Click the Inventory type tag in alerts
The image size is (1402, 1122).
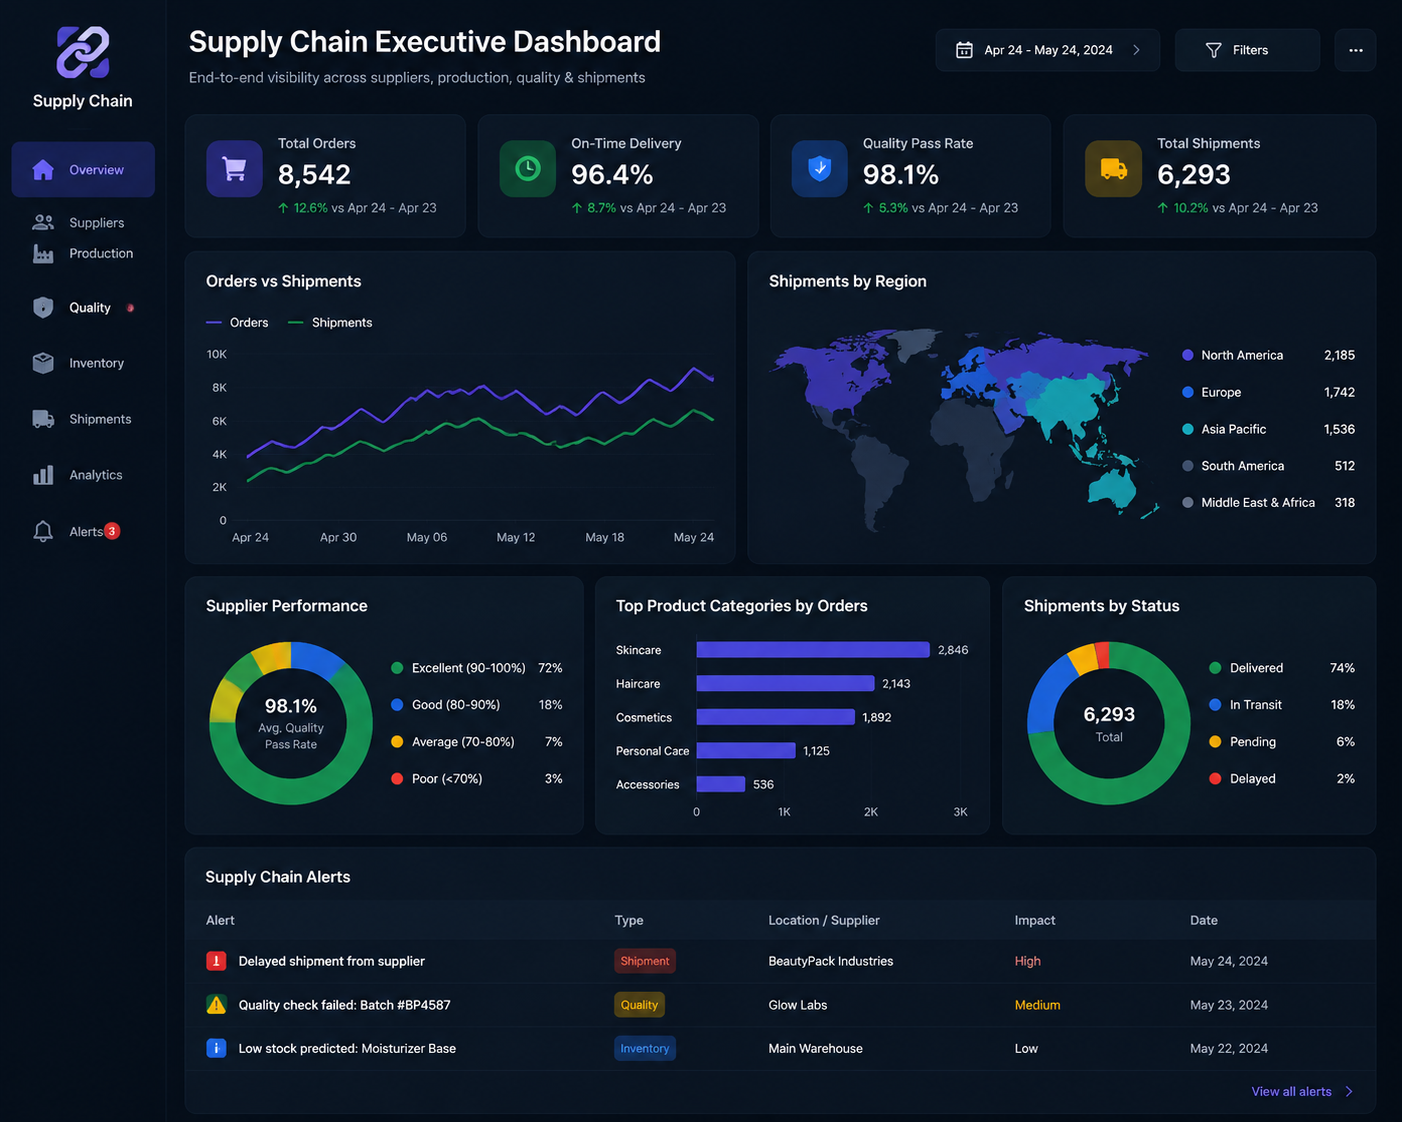645,1048
